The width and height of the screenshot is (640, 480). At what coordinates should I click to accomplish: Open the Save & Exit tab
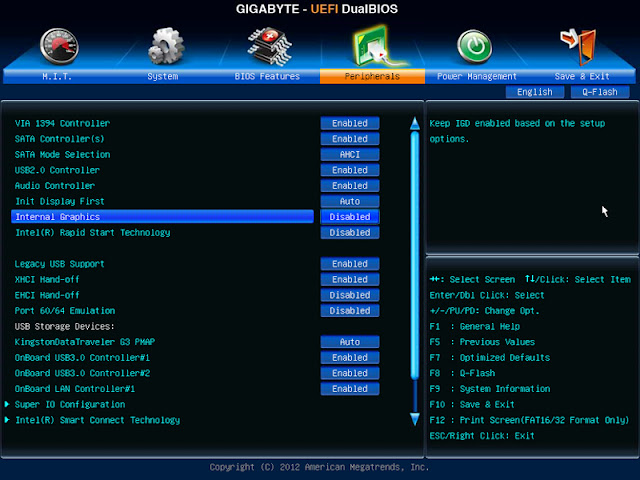[x=582, y=76]
